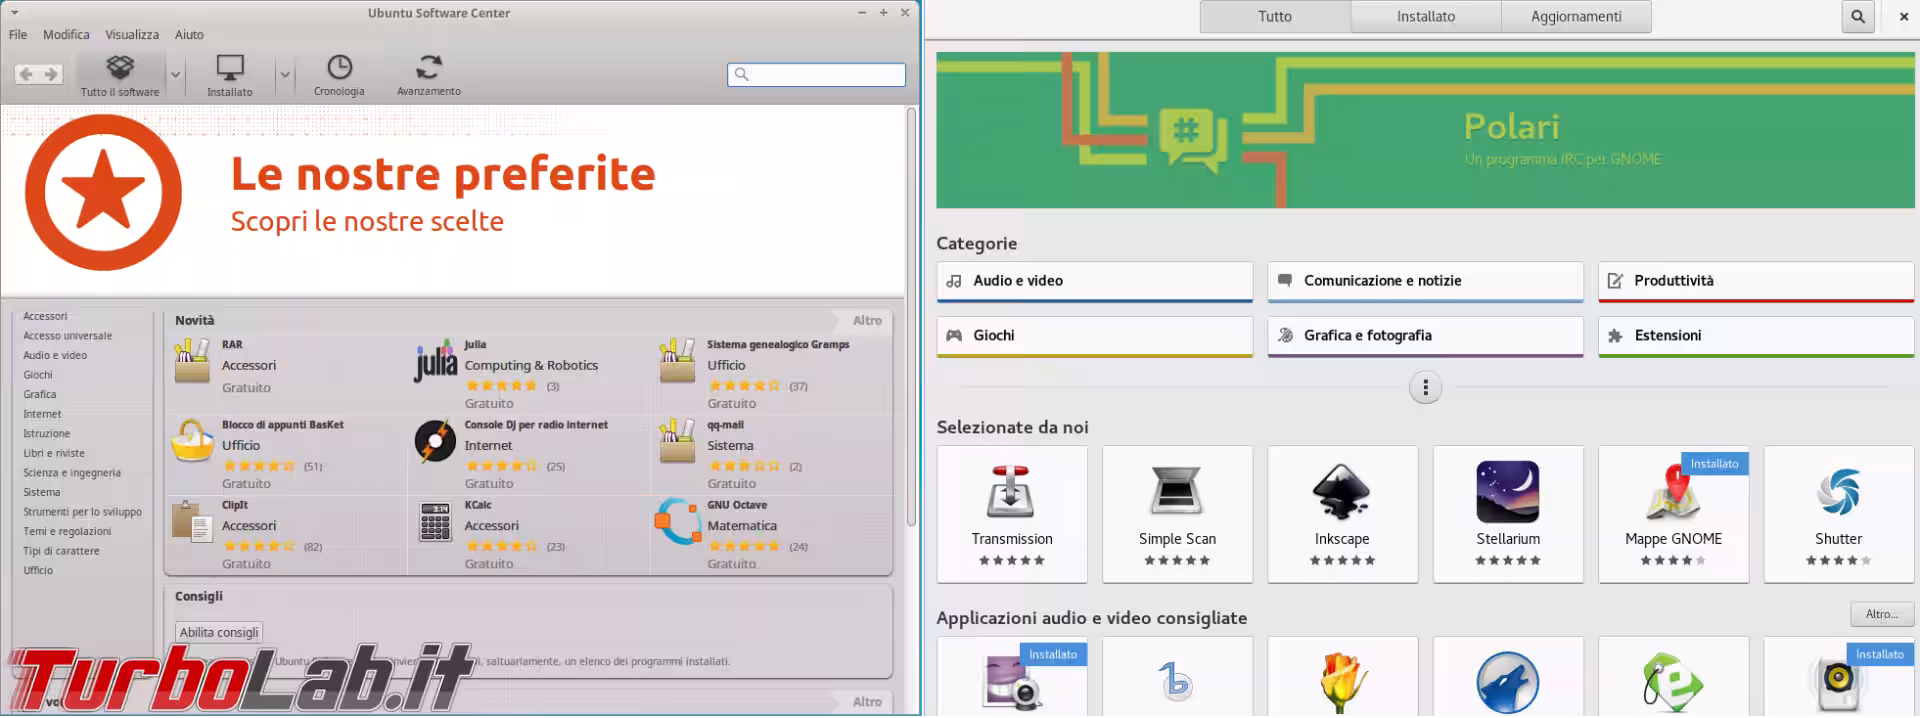Select Audio e video in left sidebar
1920x718 pixels.
pyautogui.click(x=55, y=355)
